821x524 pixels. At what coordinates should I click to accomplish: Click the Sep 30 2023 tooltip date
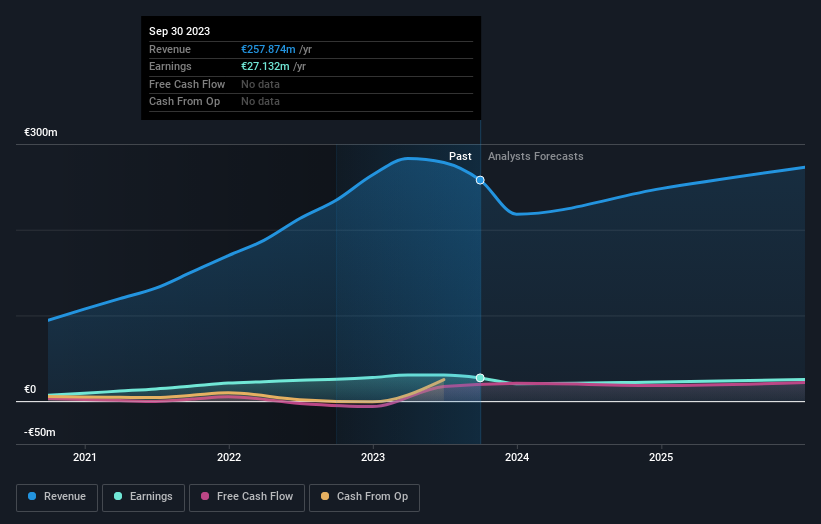coord(180,31)
